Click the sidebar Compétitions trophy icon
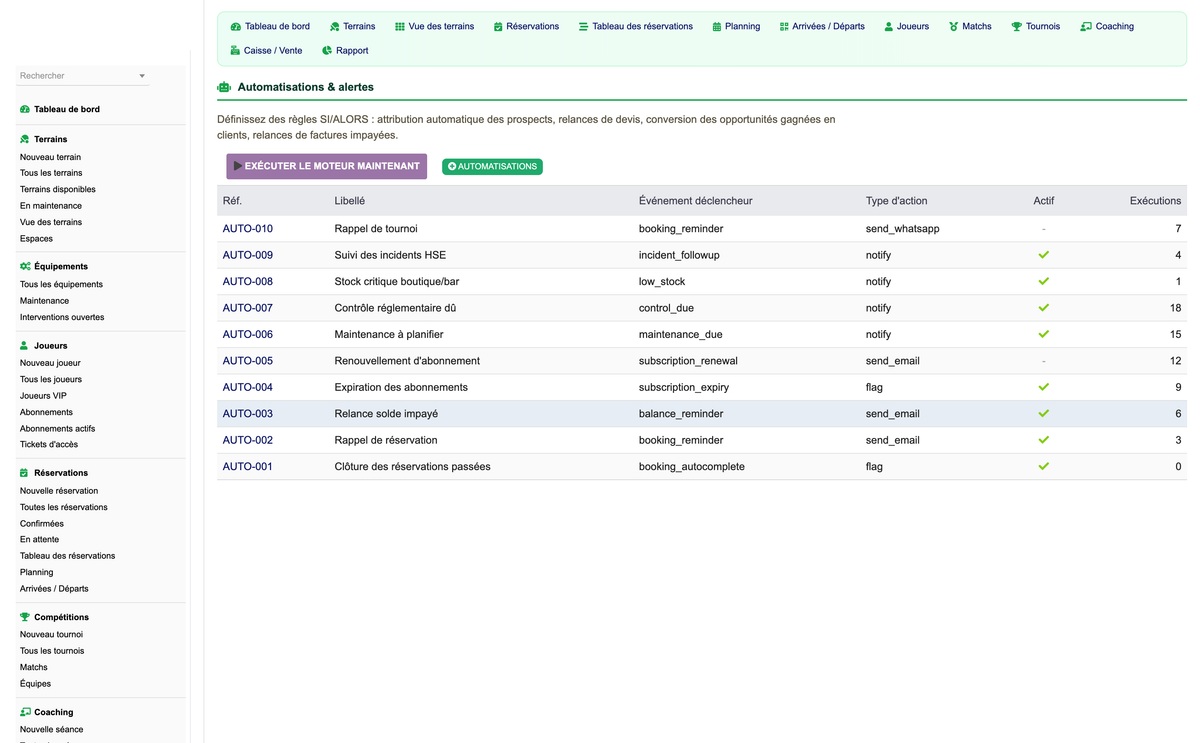This screenshot has height=743, width=1200. 25,617
